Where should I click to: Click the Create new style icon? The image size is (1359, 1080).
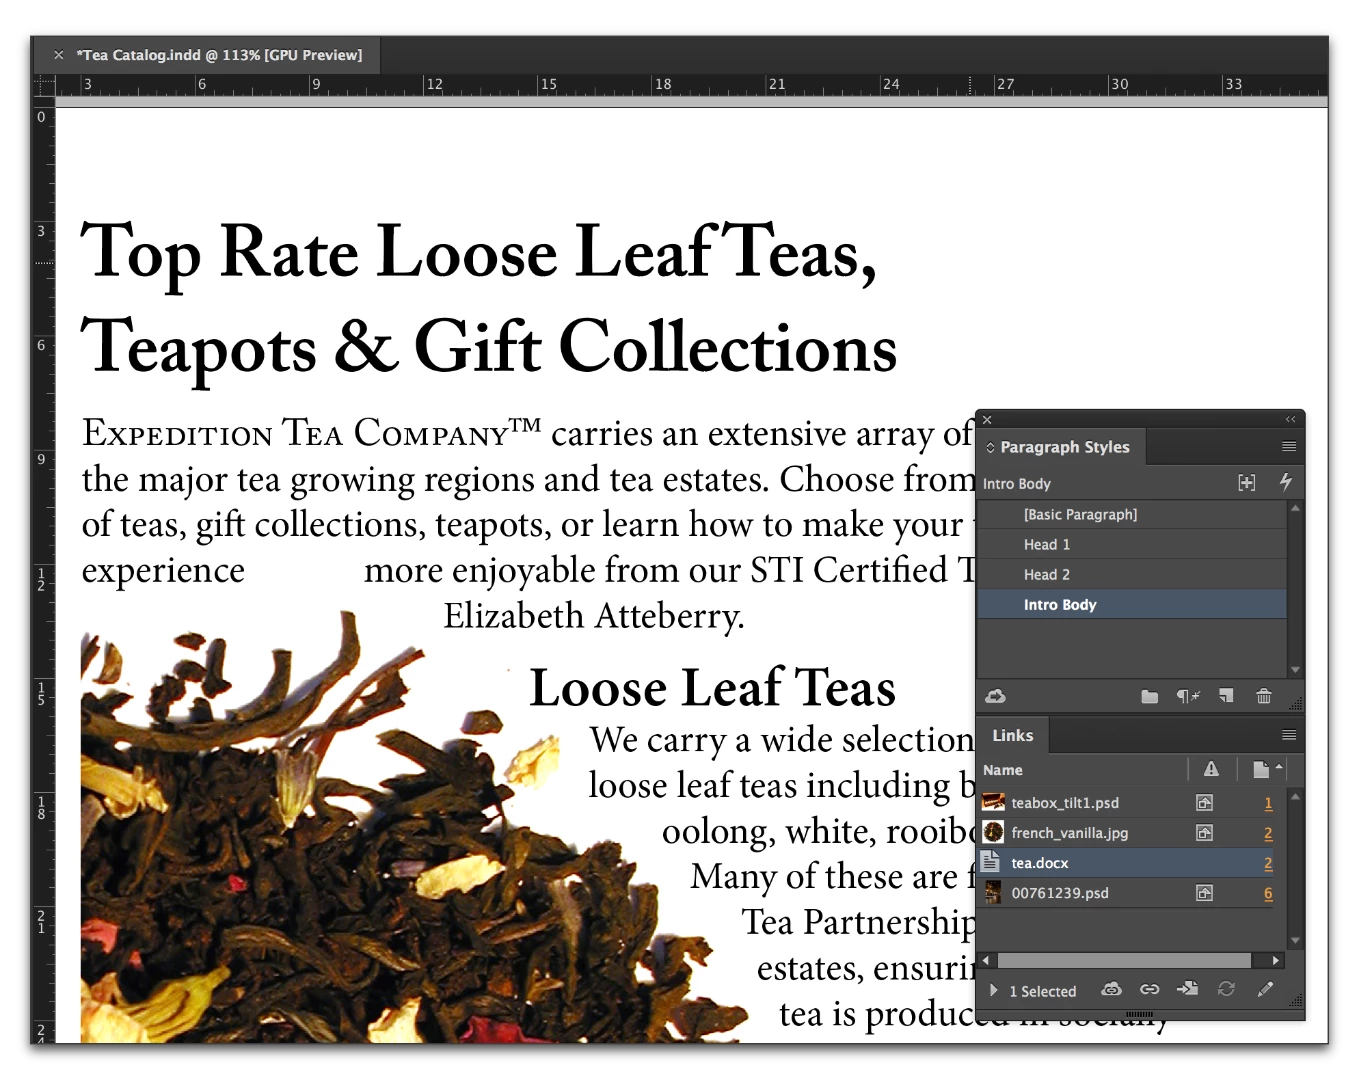pyautogui.click(x=1226, y=696)
